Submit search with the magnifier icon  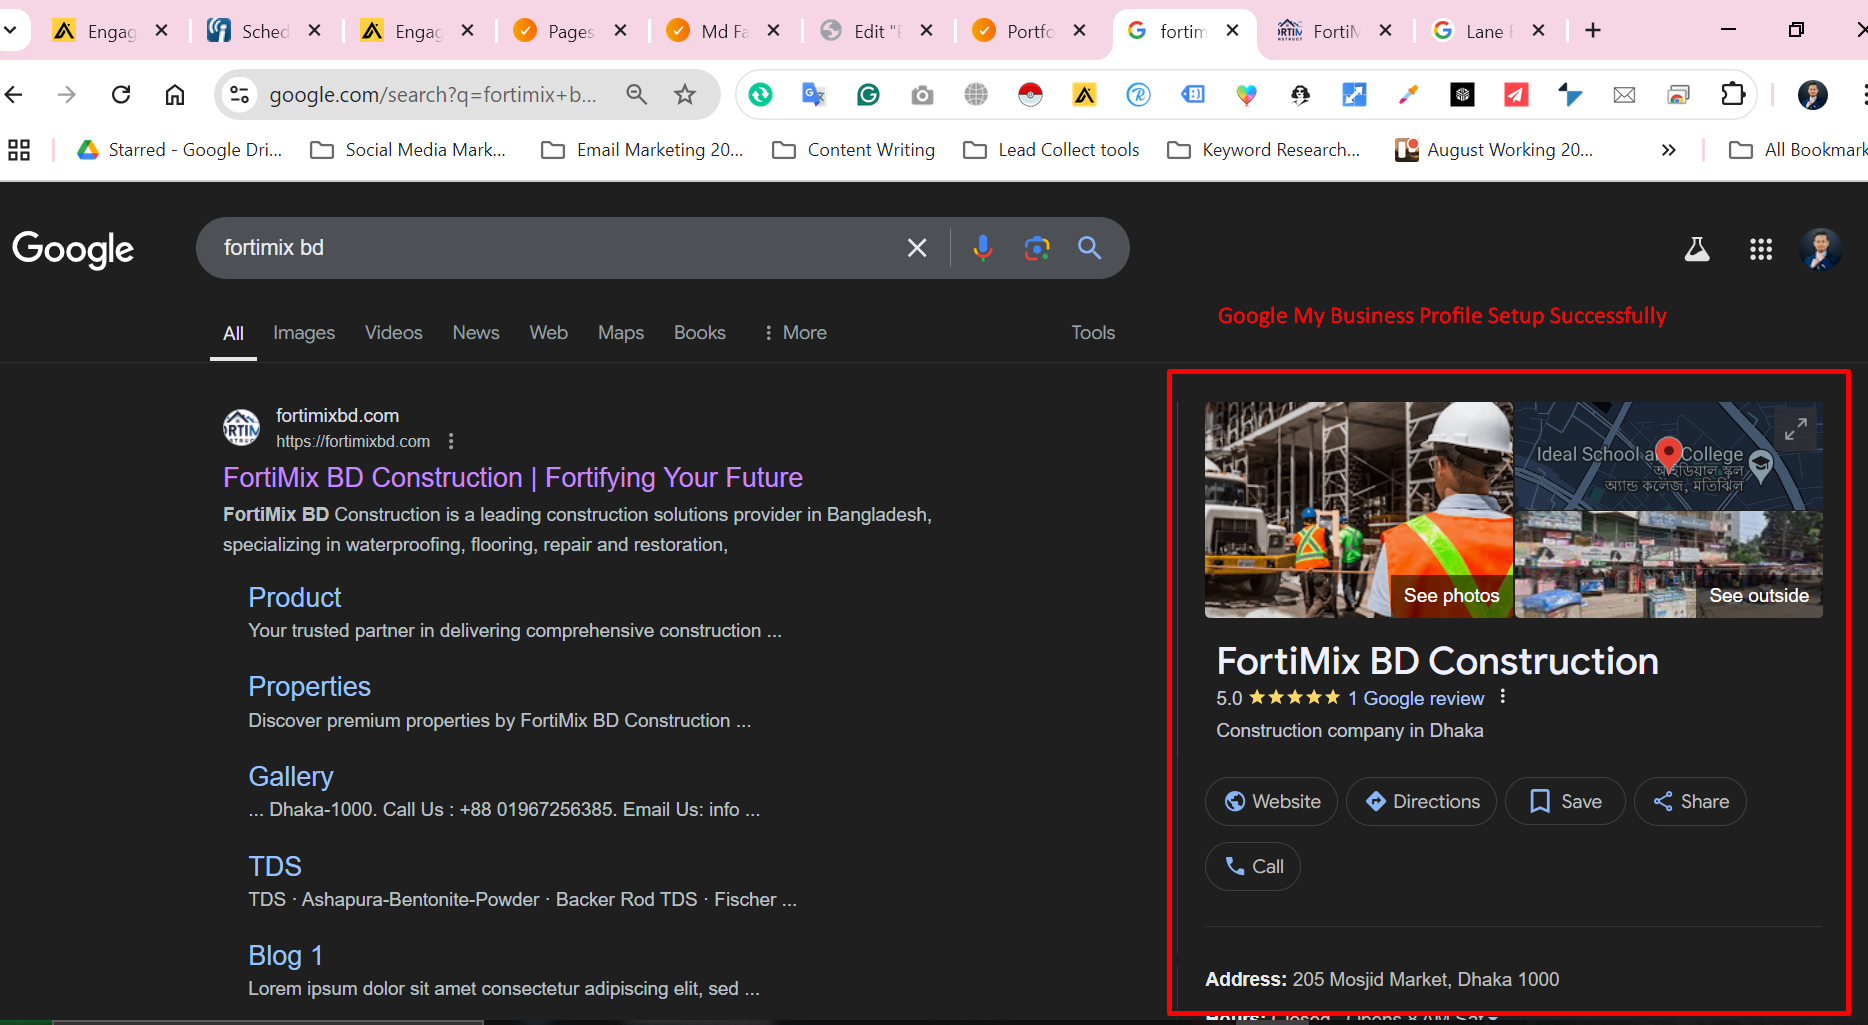1090,248
